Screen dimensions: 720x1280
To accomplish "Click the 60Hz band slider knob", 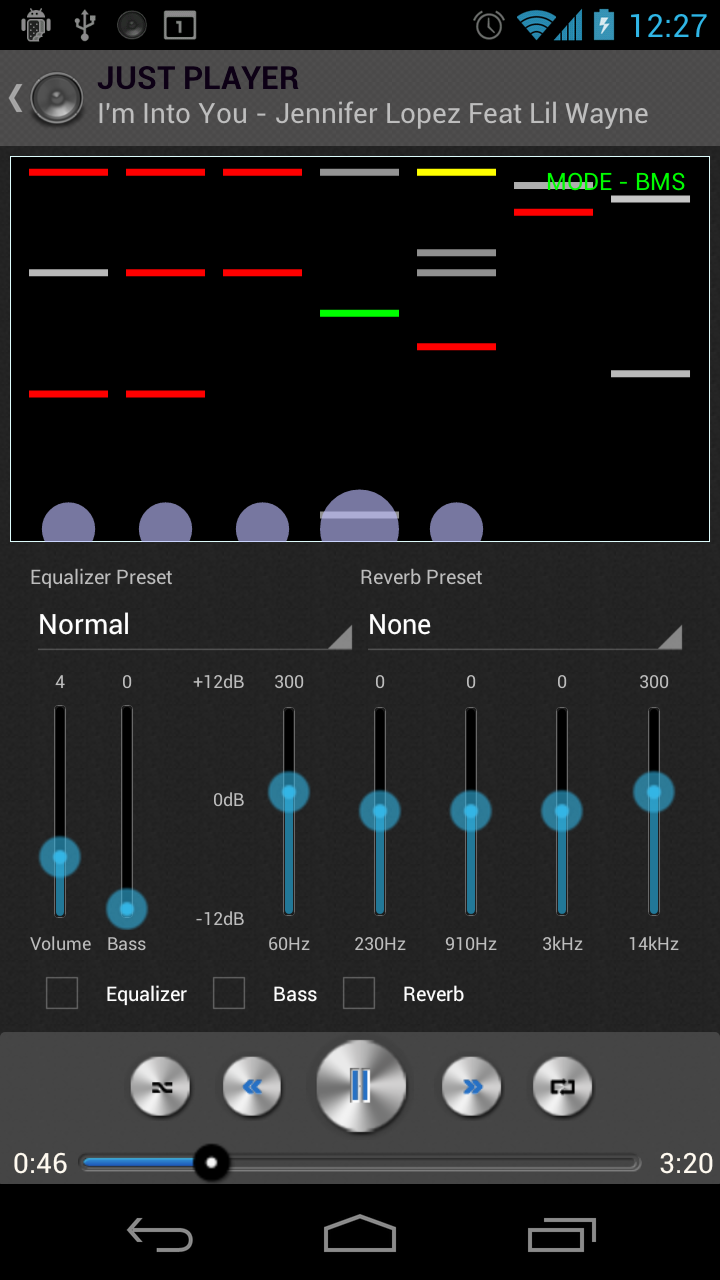I will (x=289, y=792).
